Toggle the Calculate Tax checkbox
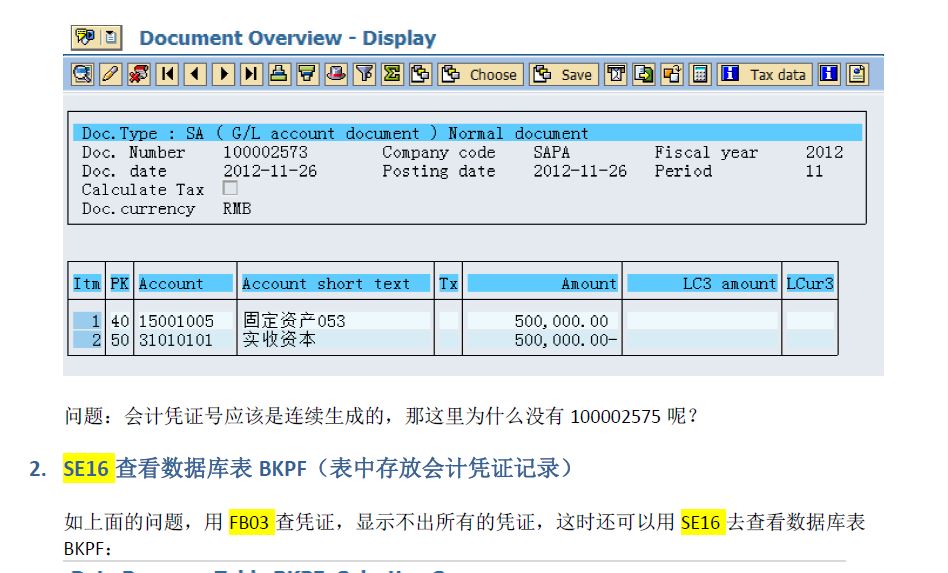Viewport: 948px width, 573px height. (x=230, y=189)
